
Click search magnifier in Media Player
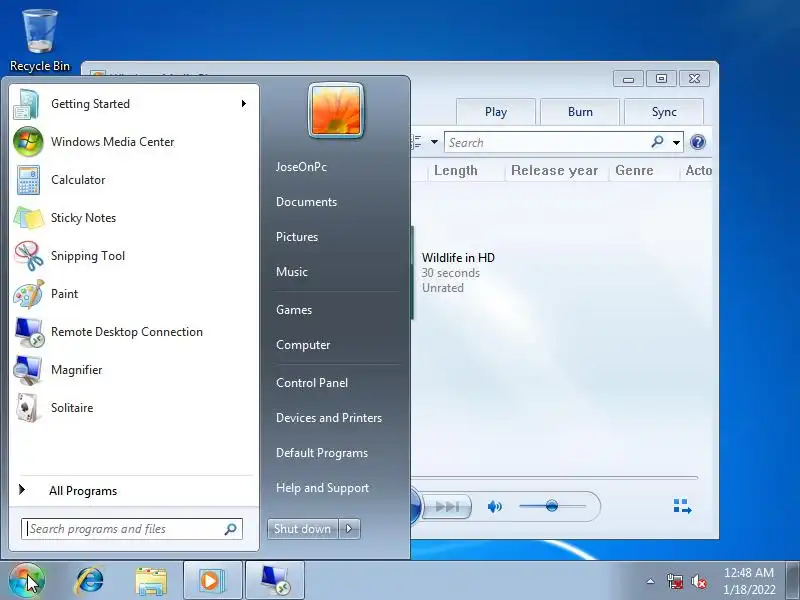[x=658, y=141]
